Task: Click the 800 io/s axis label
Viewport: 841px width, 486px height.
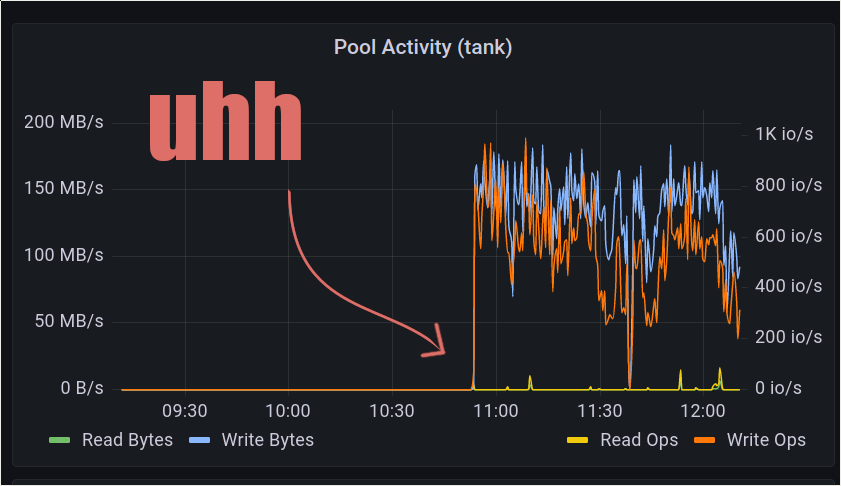Action: point(788,185)
